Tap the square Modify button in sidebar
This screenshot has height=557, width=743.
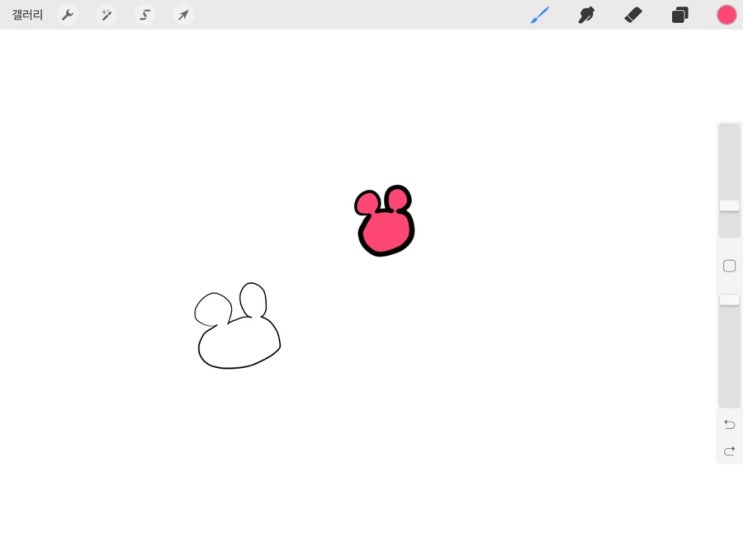[x=729, y=266]
